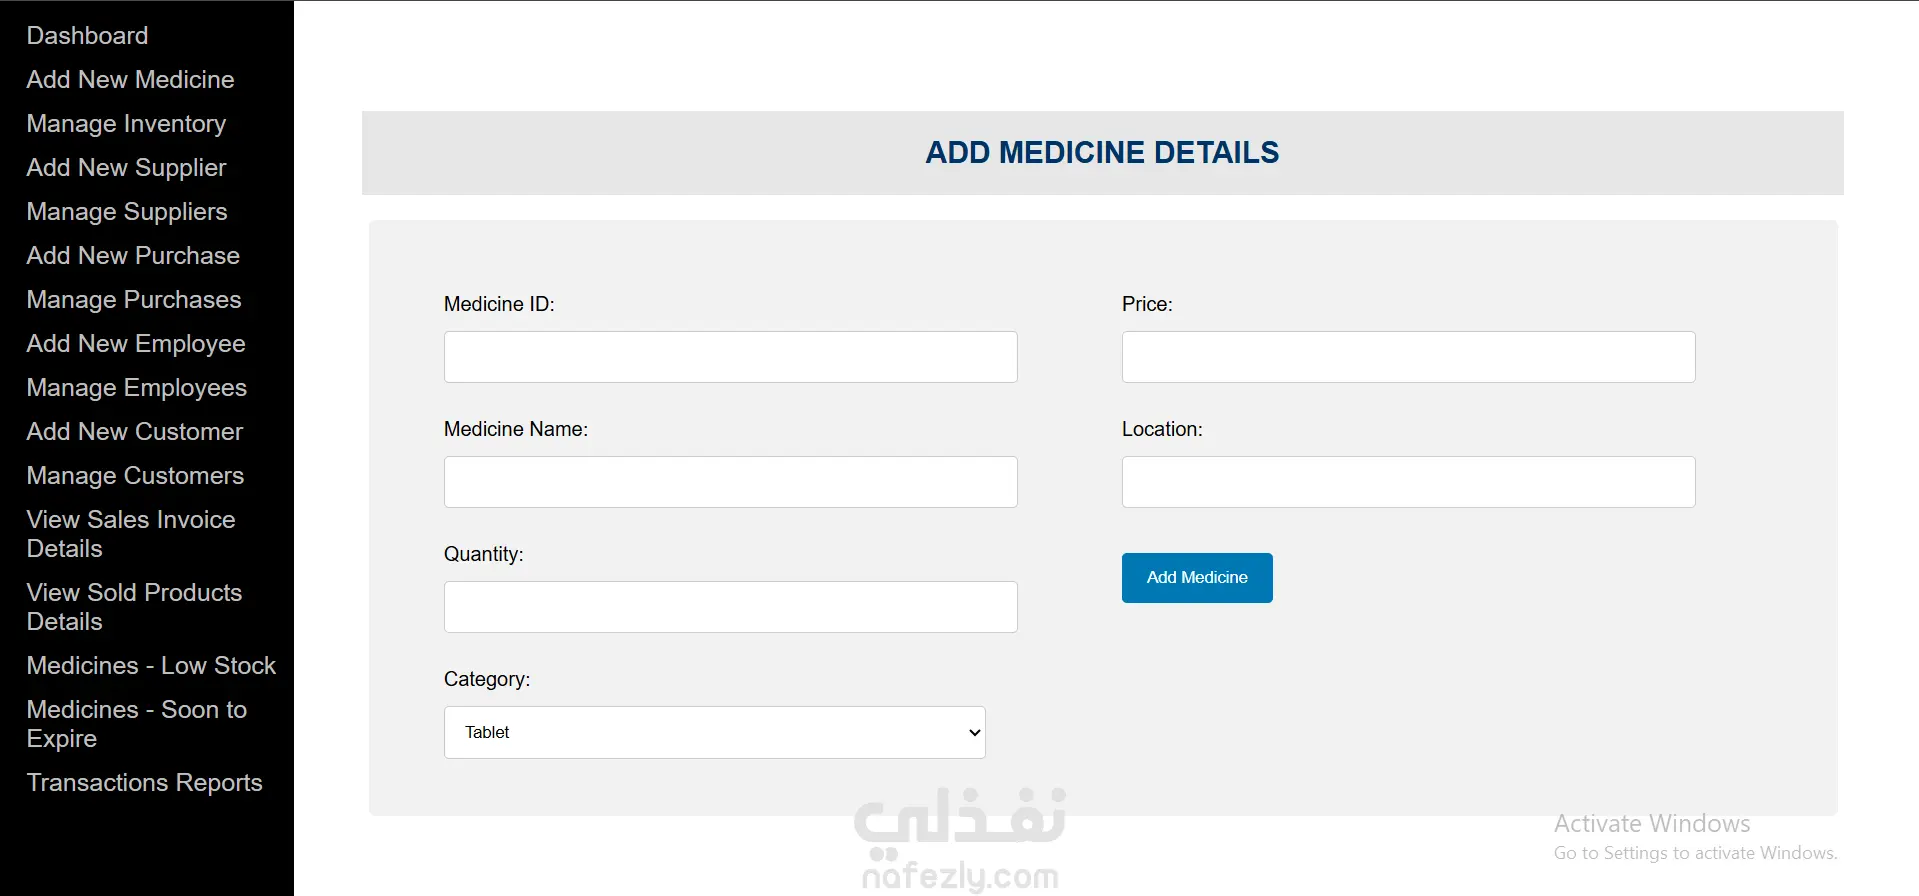Open Manage Inventory from sidebar
Image resolution: width=1919 pixels, height=896 pixels.
point(126,124)
